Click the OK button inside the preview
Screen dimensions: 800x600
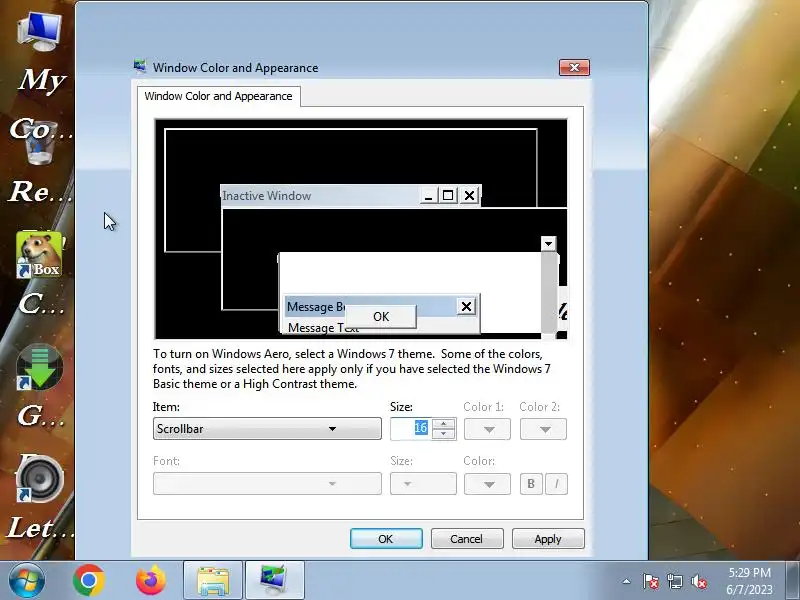[381, 317]
